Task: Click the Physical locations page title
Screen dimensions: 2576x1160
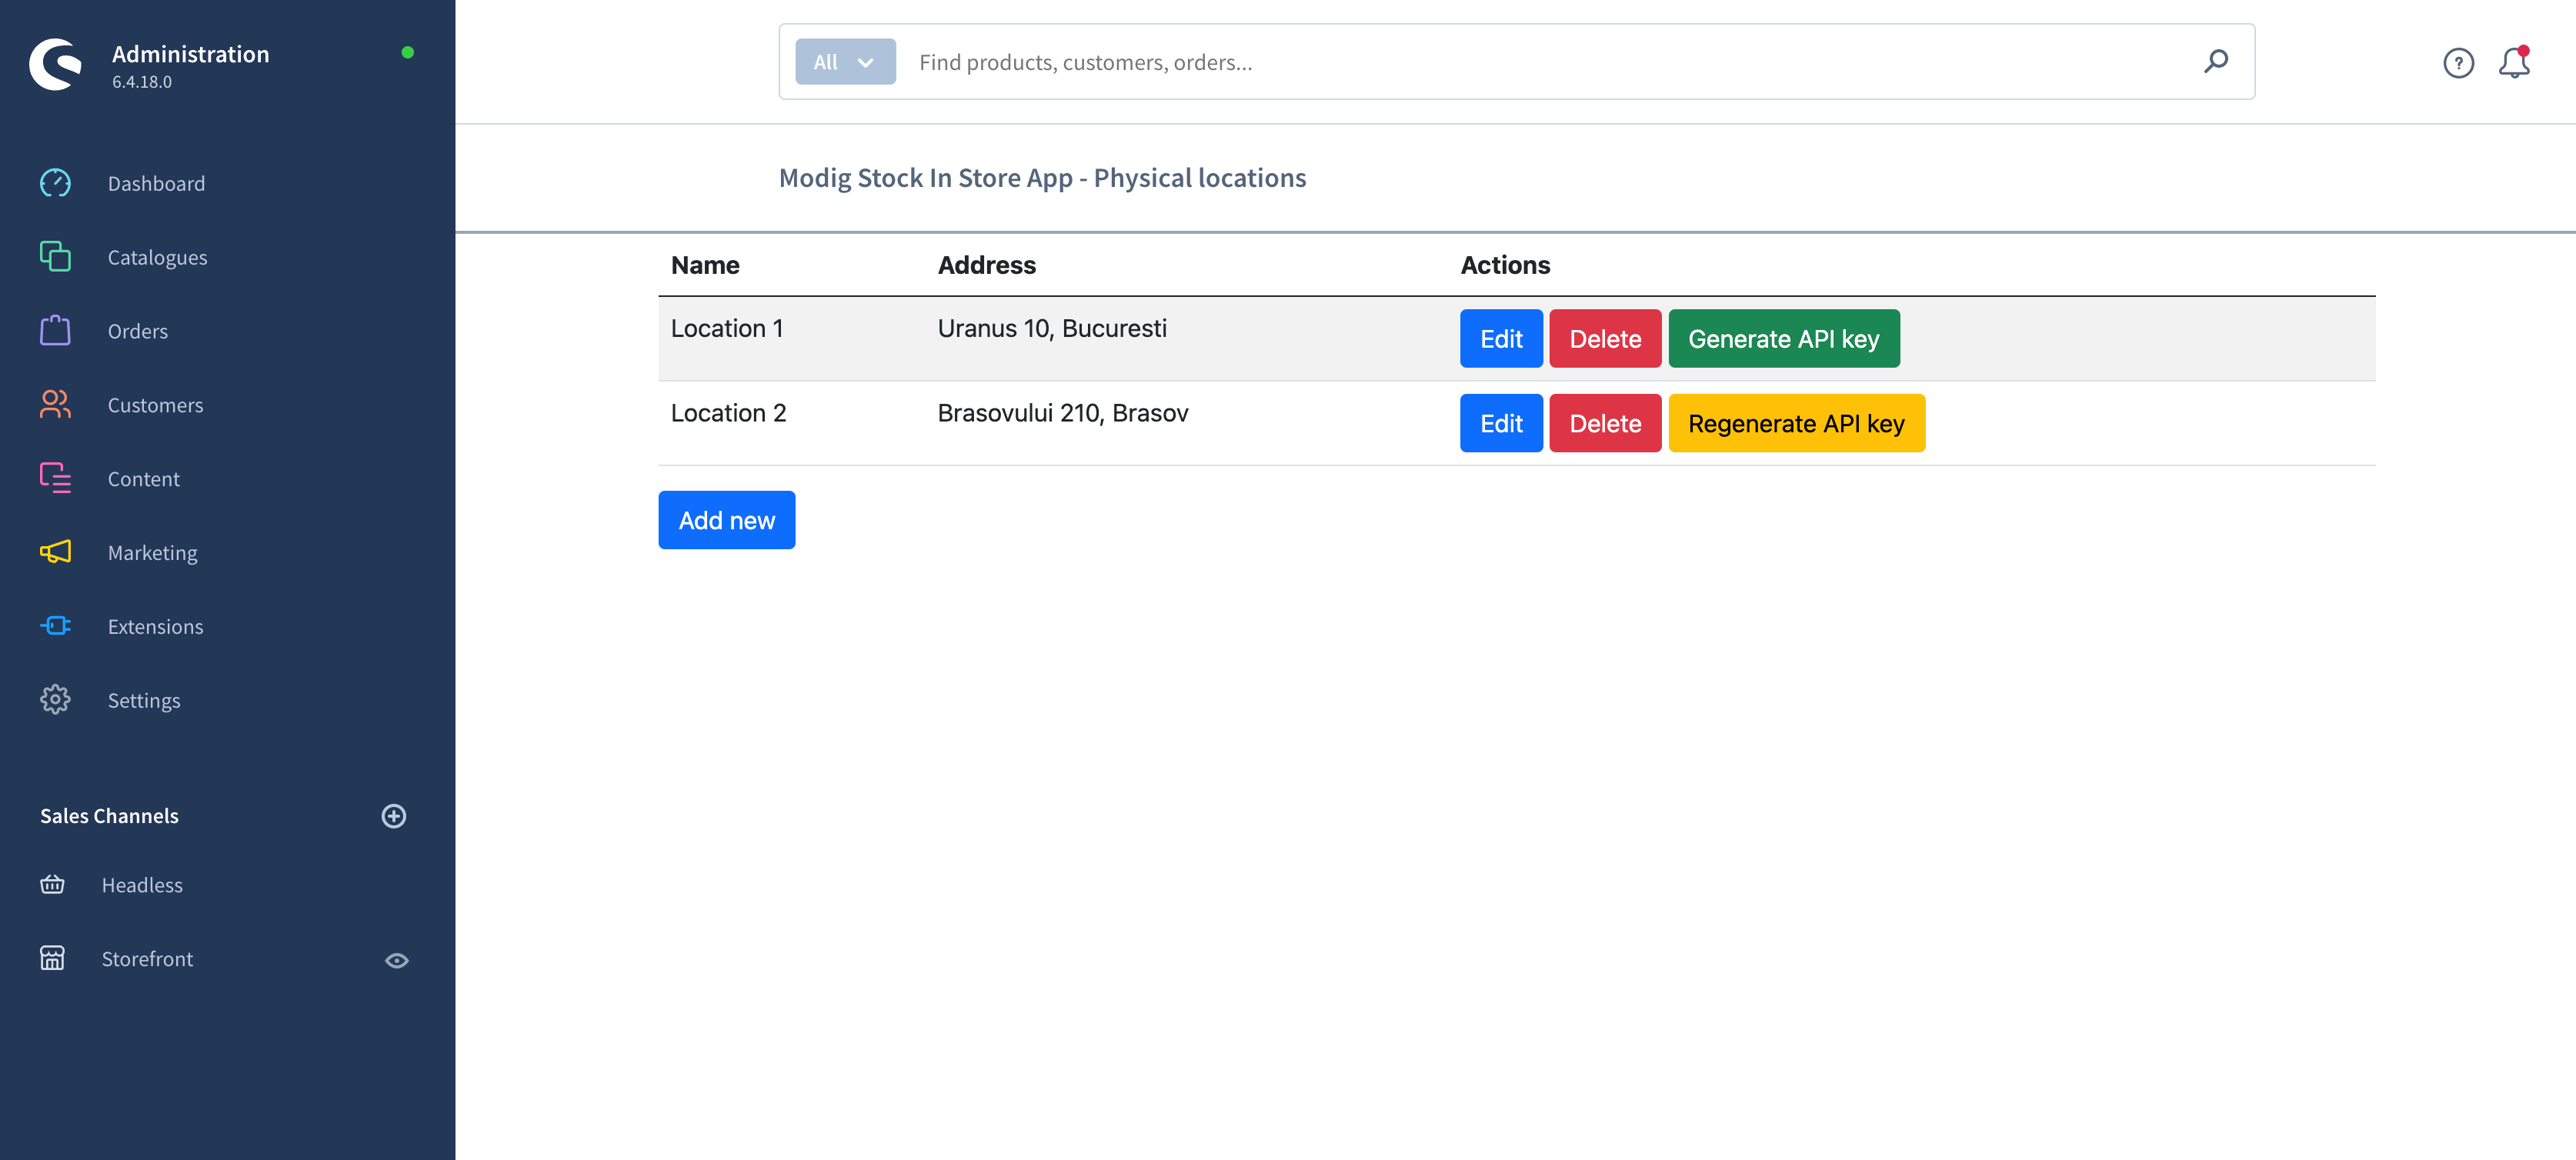Action: [1042, 178]
